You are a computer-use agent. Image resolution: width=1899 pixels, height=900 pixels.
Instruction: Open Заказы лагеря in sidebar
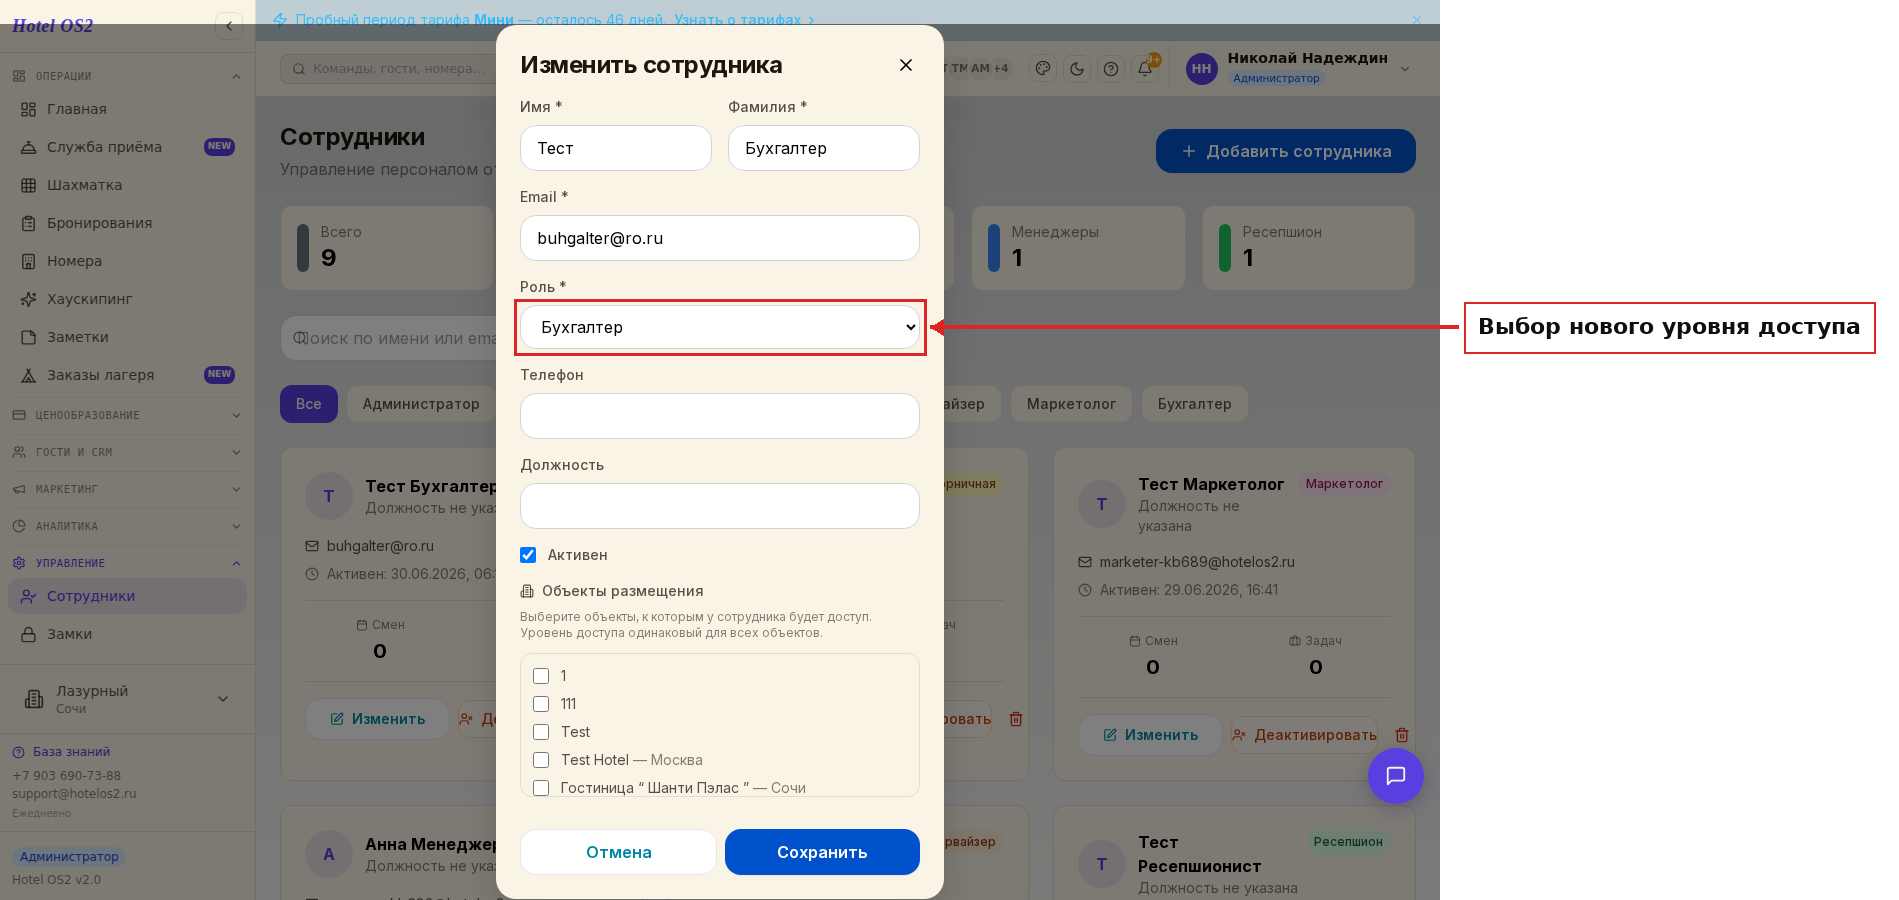point(127,375)
